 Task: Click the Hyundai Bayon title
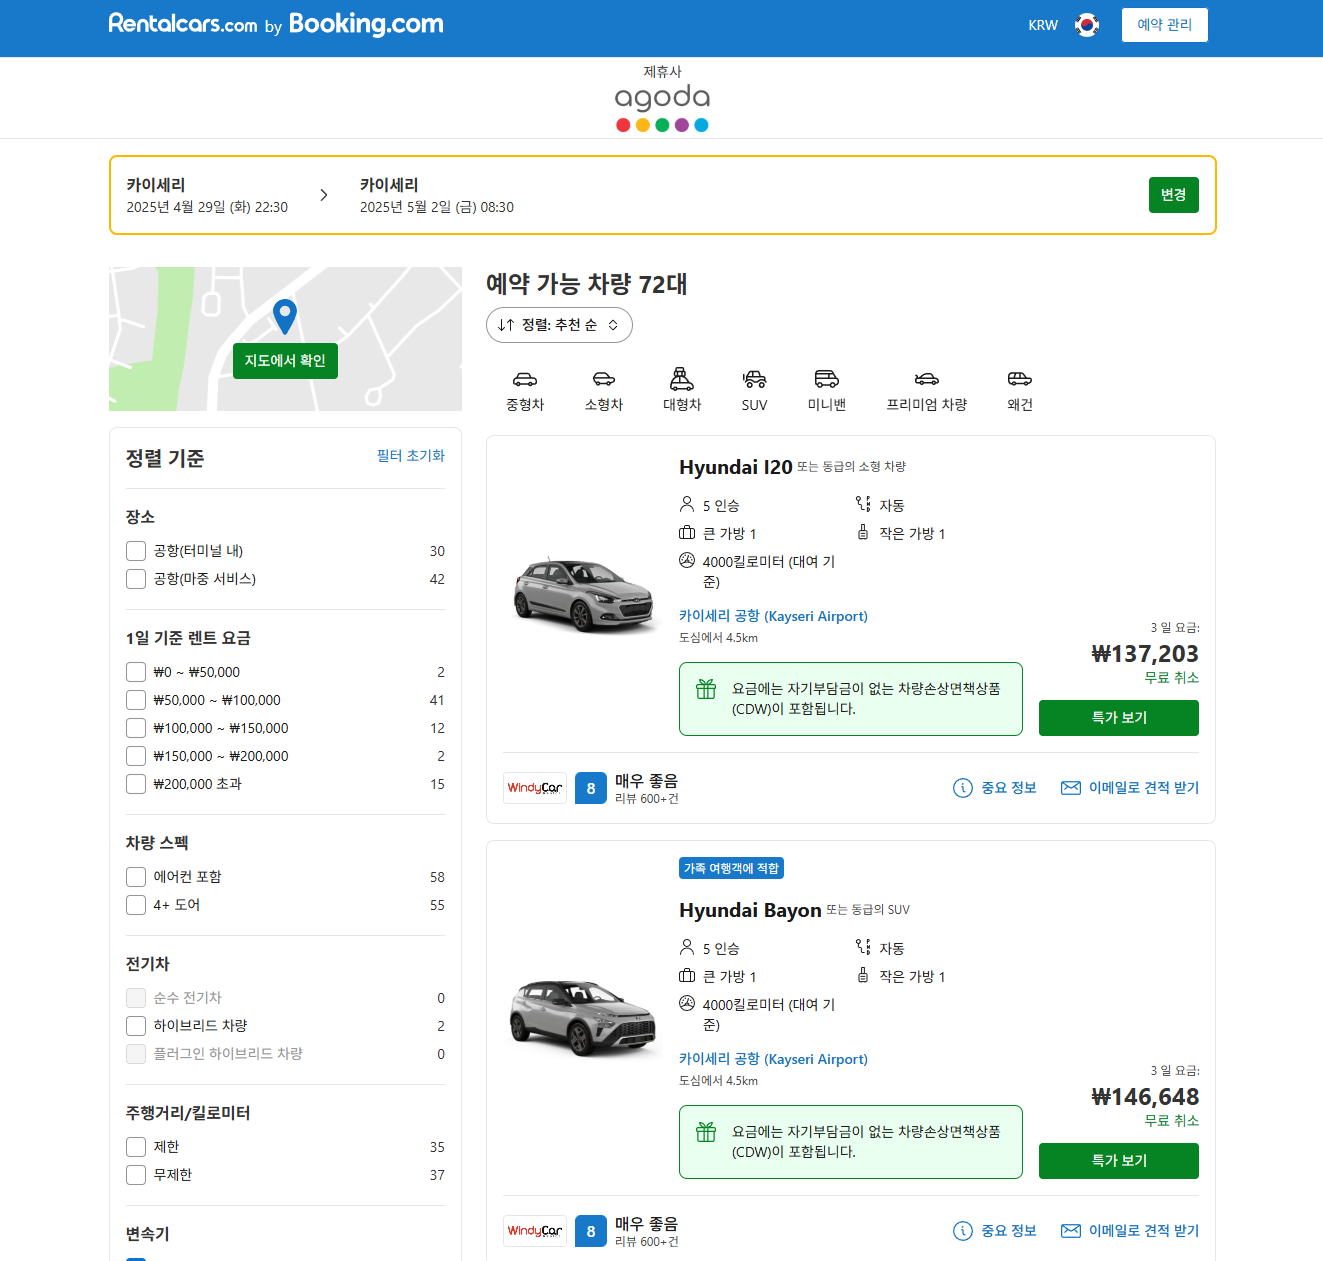750,910
